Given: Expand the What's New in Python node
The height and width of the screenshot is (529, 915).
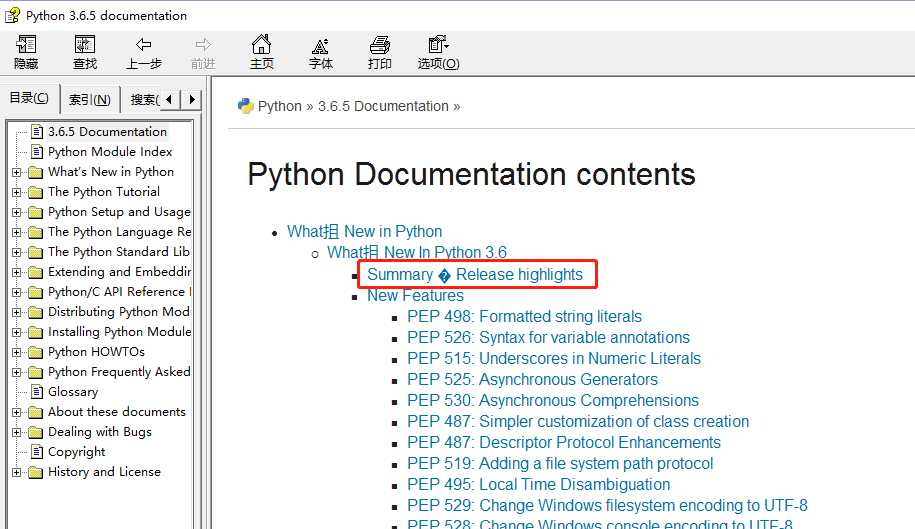Looking at the screenshot, I should [16, 172].
